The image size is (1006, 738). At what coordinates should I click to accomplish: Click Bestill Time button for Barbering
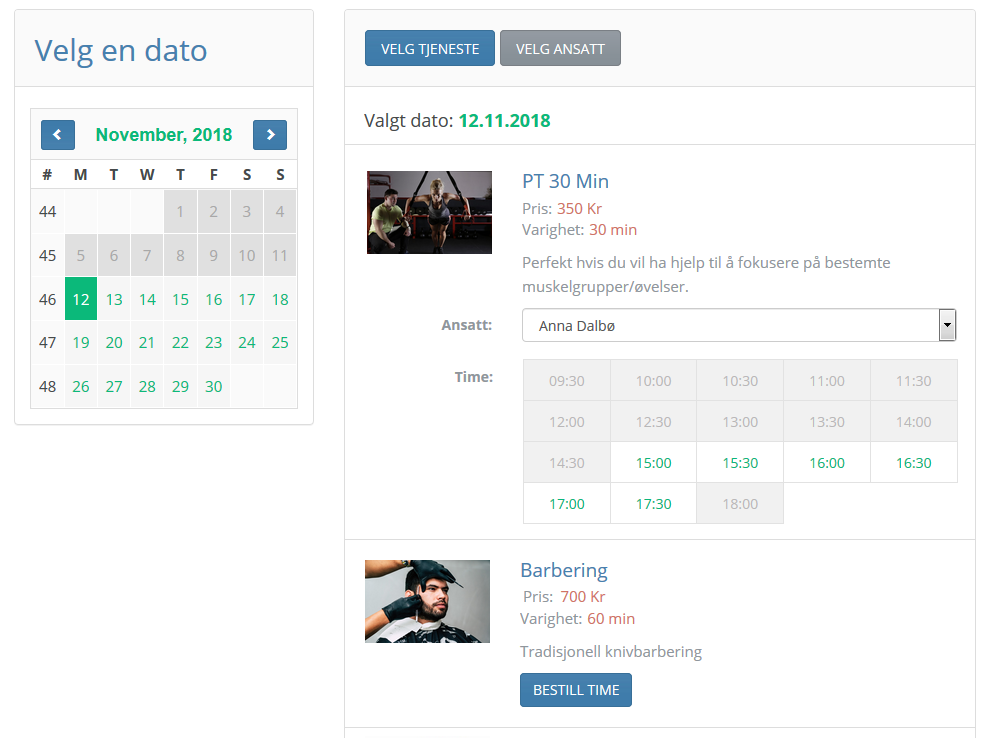pyautogui.click(x=576, y=690)
